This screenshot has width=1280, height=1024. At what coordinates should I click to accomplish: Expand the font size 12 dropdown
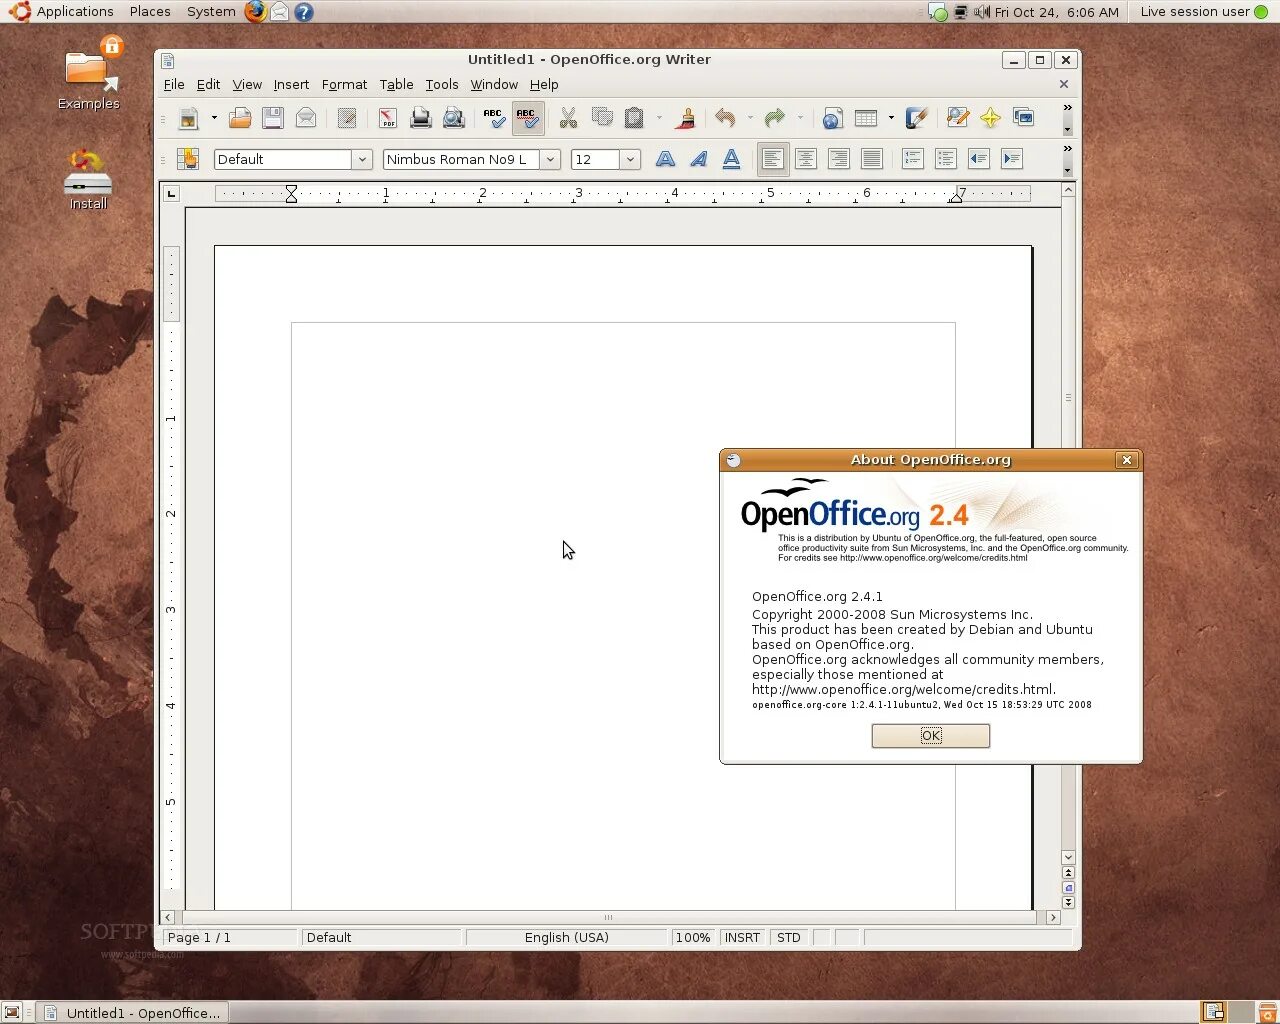point(630,159)
